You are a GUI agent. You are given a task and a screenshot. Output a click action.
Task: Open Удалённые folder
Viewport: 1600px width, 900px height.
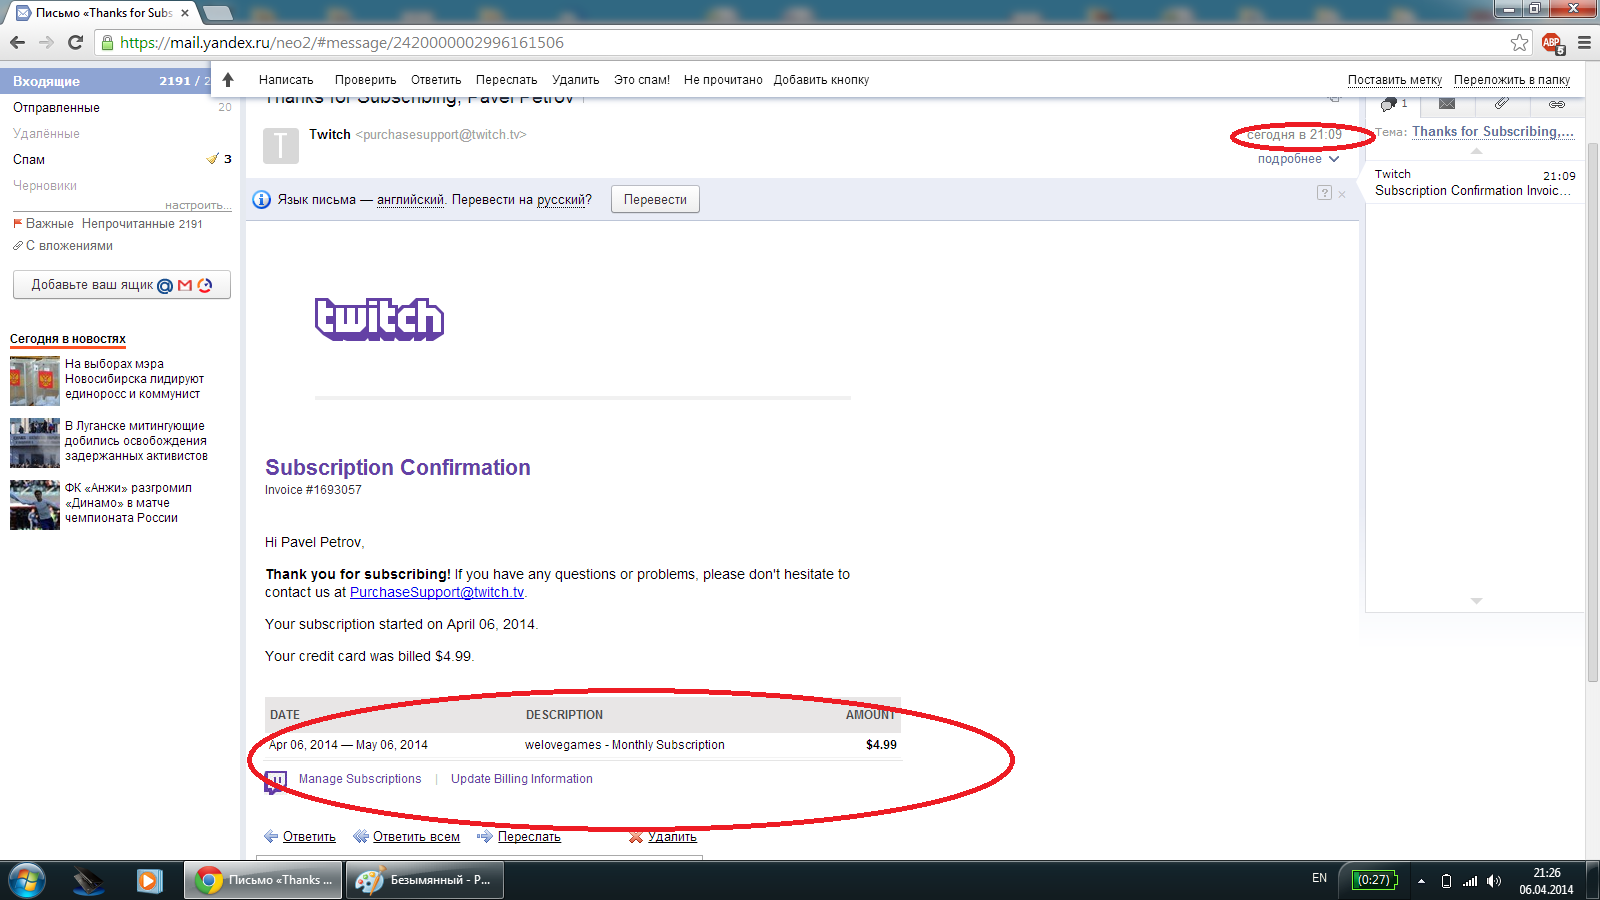point(46,134)
